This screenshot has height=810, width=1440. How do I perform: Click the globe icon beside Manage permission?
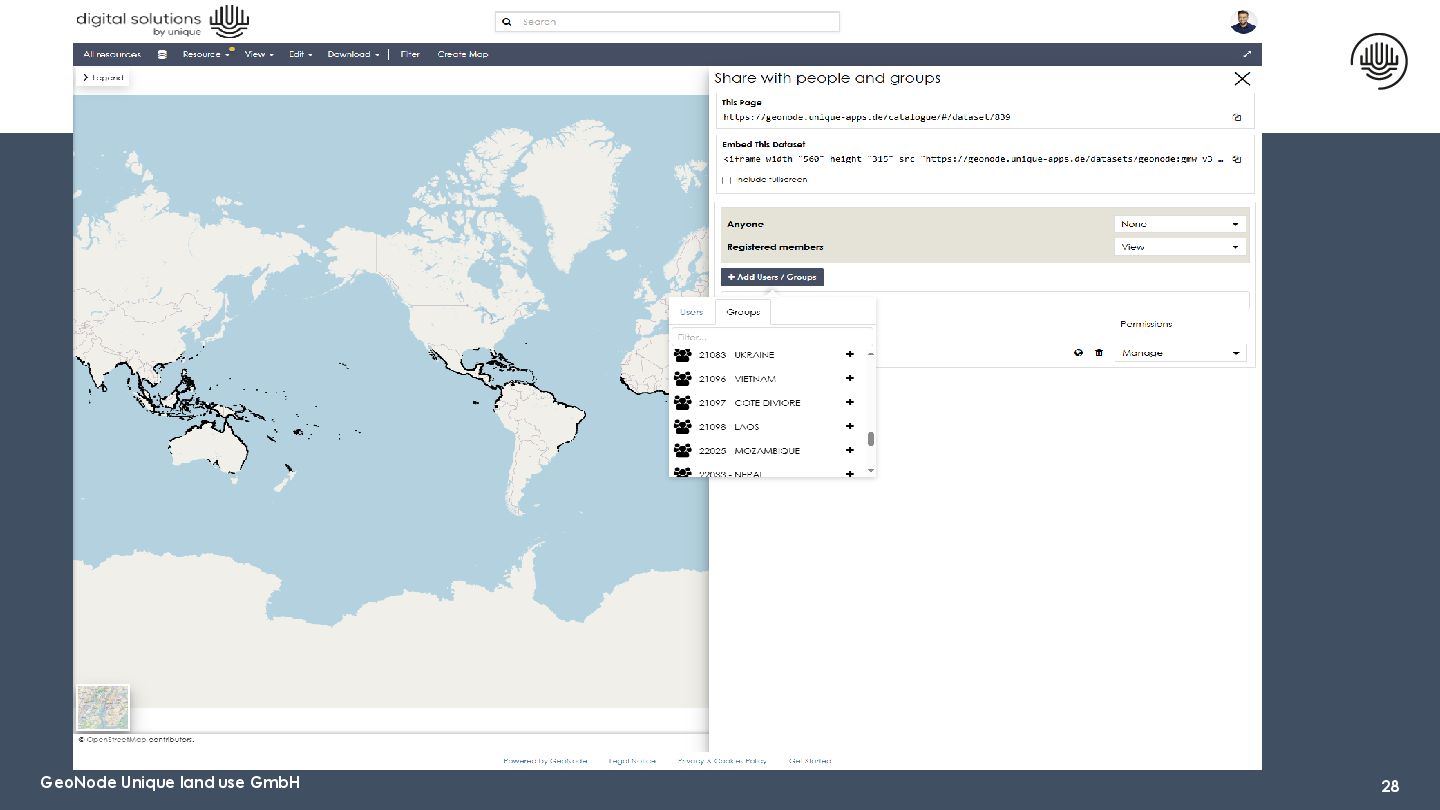(1078, 353)
